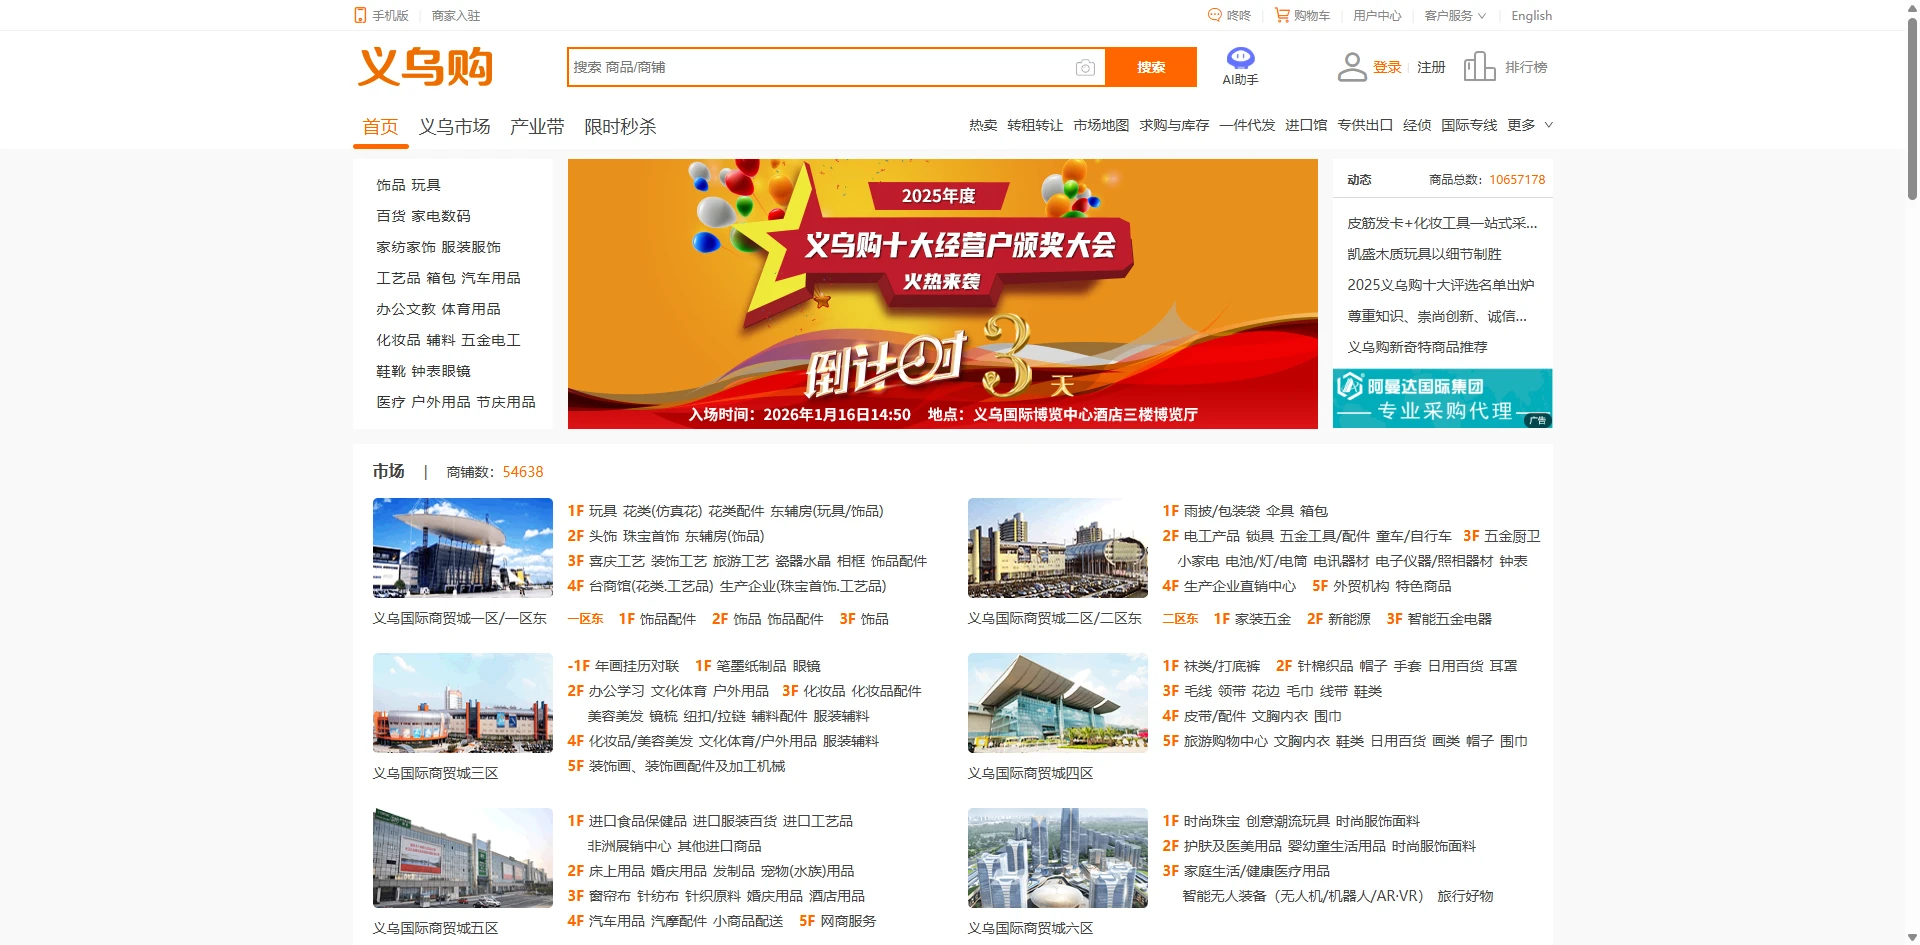Open the 饰品 玩具 category menu
The image size is (1920, 945).
[x=408, y=185]
